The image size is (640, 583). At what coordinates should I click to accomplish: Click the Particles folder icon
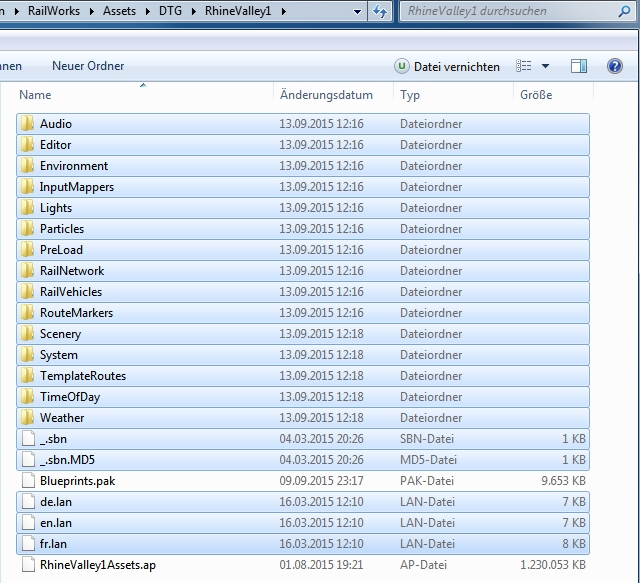[x=27, y=228]
